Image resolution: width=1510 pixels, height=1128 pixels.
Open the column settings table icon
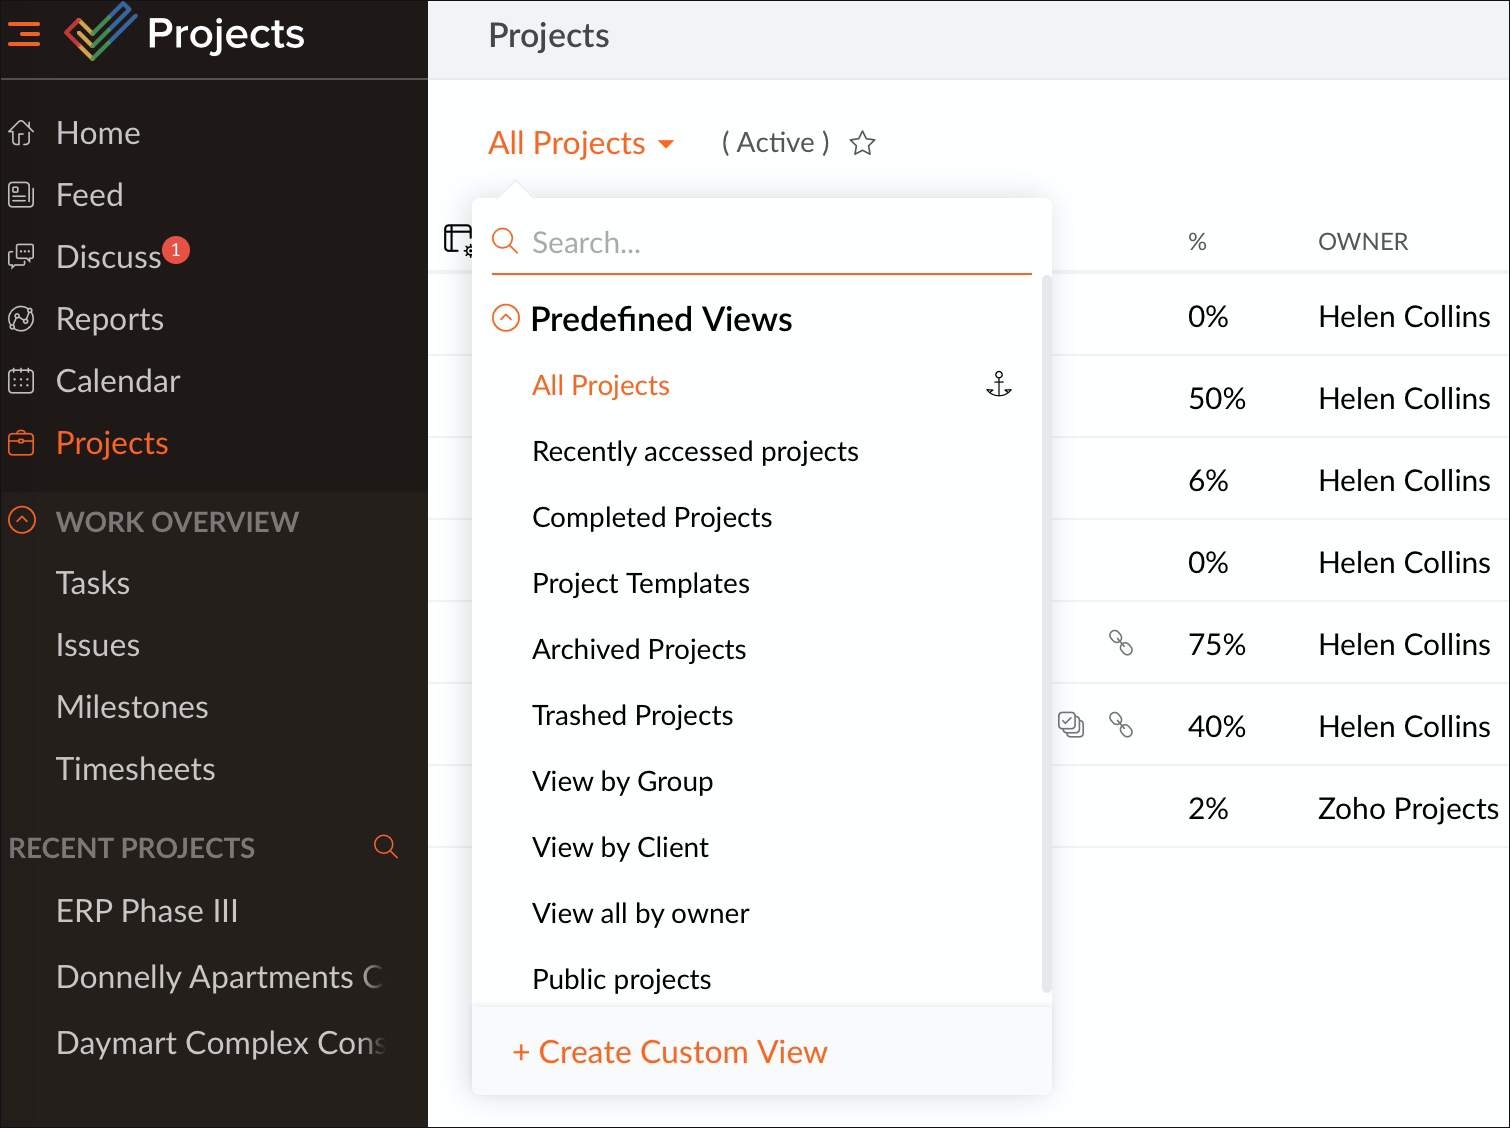[457, 240]
